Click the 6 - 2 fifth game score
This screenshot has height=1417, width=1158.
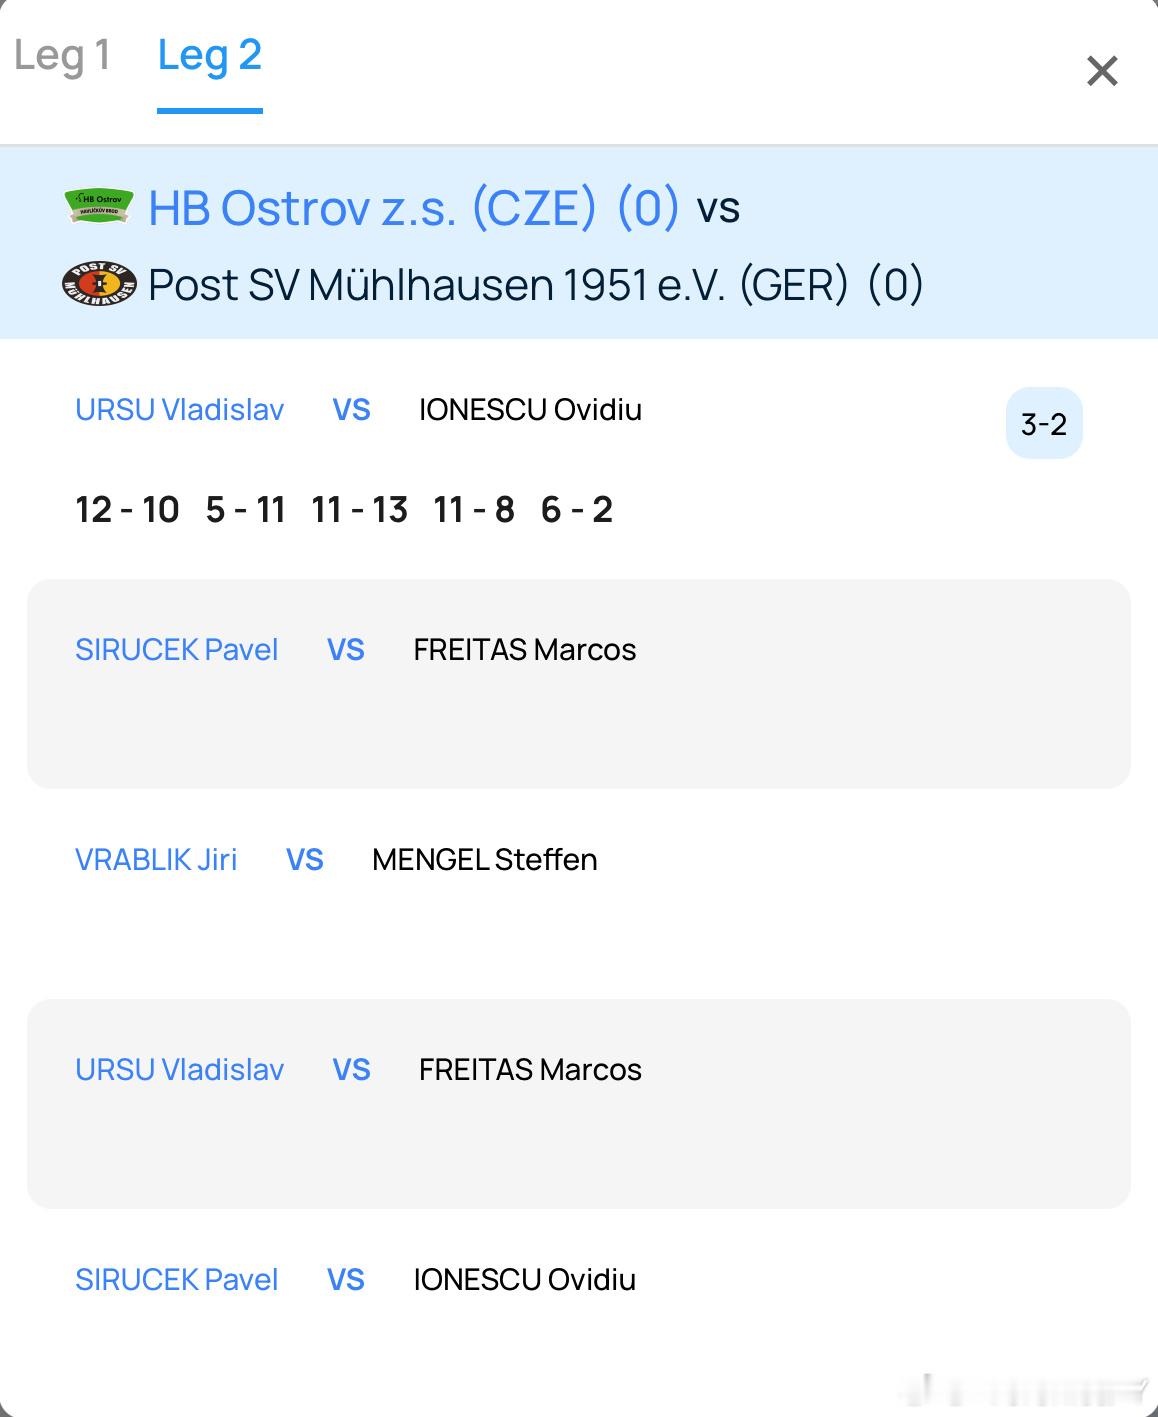point(576,510)
